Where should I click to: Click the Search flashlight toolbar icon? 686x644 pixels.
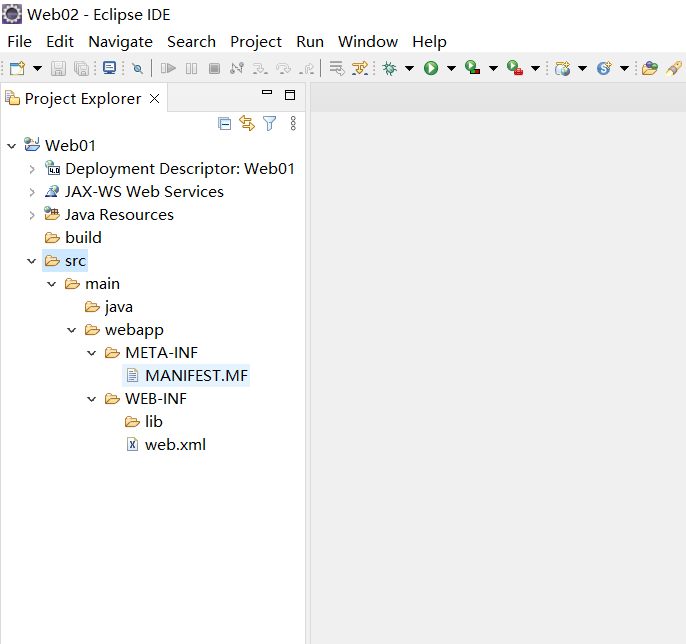(674, 68)
